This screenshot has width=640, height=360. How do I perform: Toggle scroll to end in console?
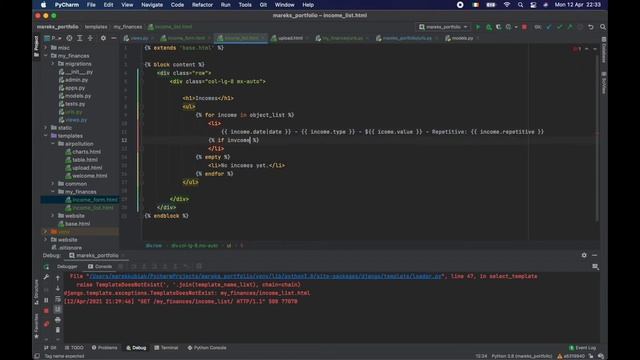click(58, 309)
